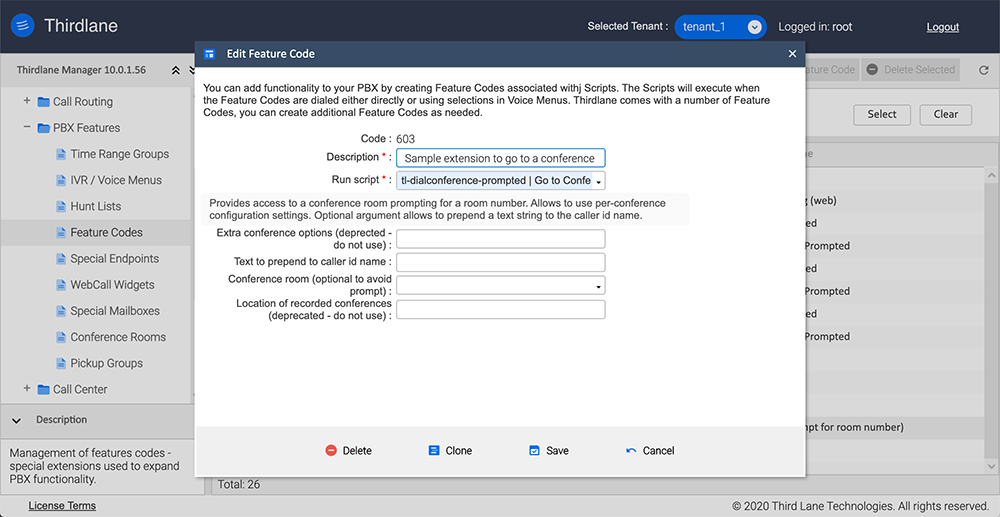Image resolution: width=1000 pixels, height=517 pixels.
Task: Click the Clear button
Action: (x=945, y=114)
